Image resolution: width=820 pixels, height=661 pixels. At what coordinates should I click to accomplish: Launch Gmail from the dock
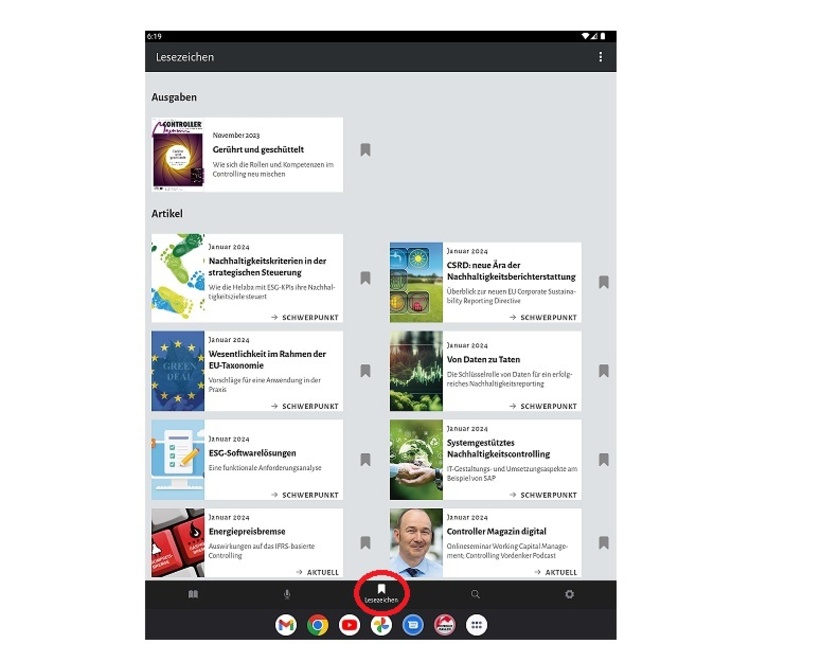tap(286, 625)
